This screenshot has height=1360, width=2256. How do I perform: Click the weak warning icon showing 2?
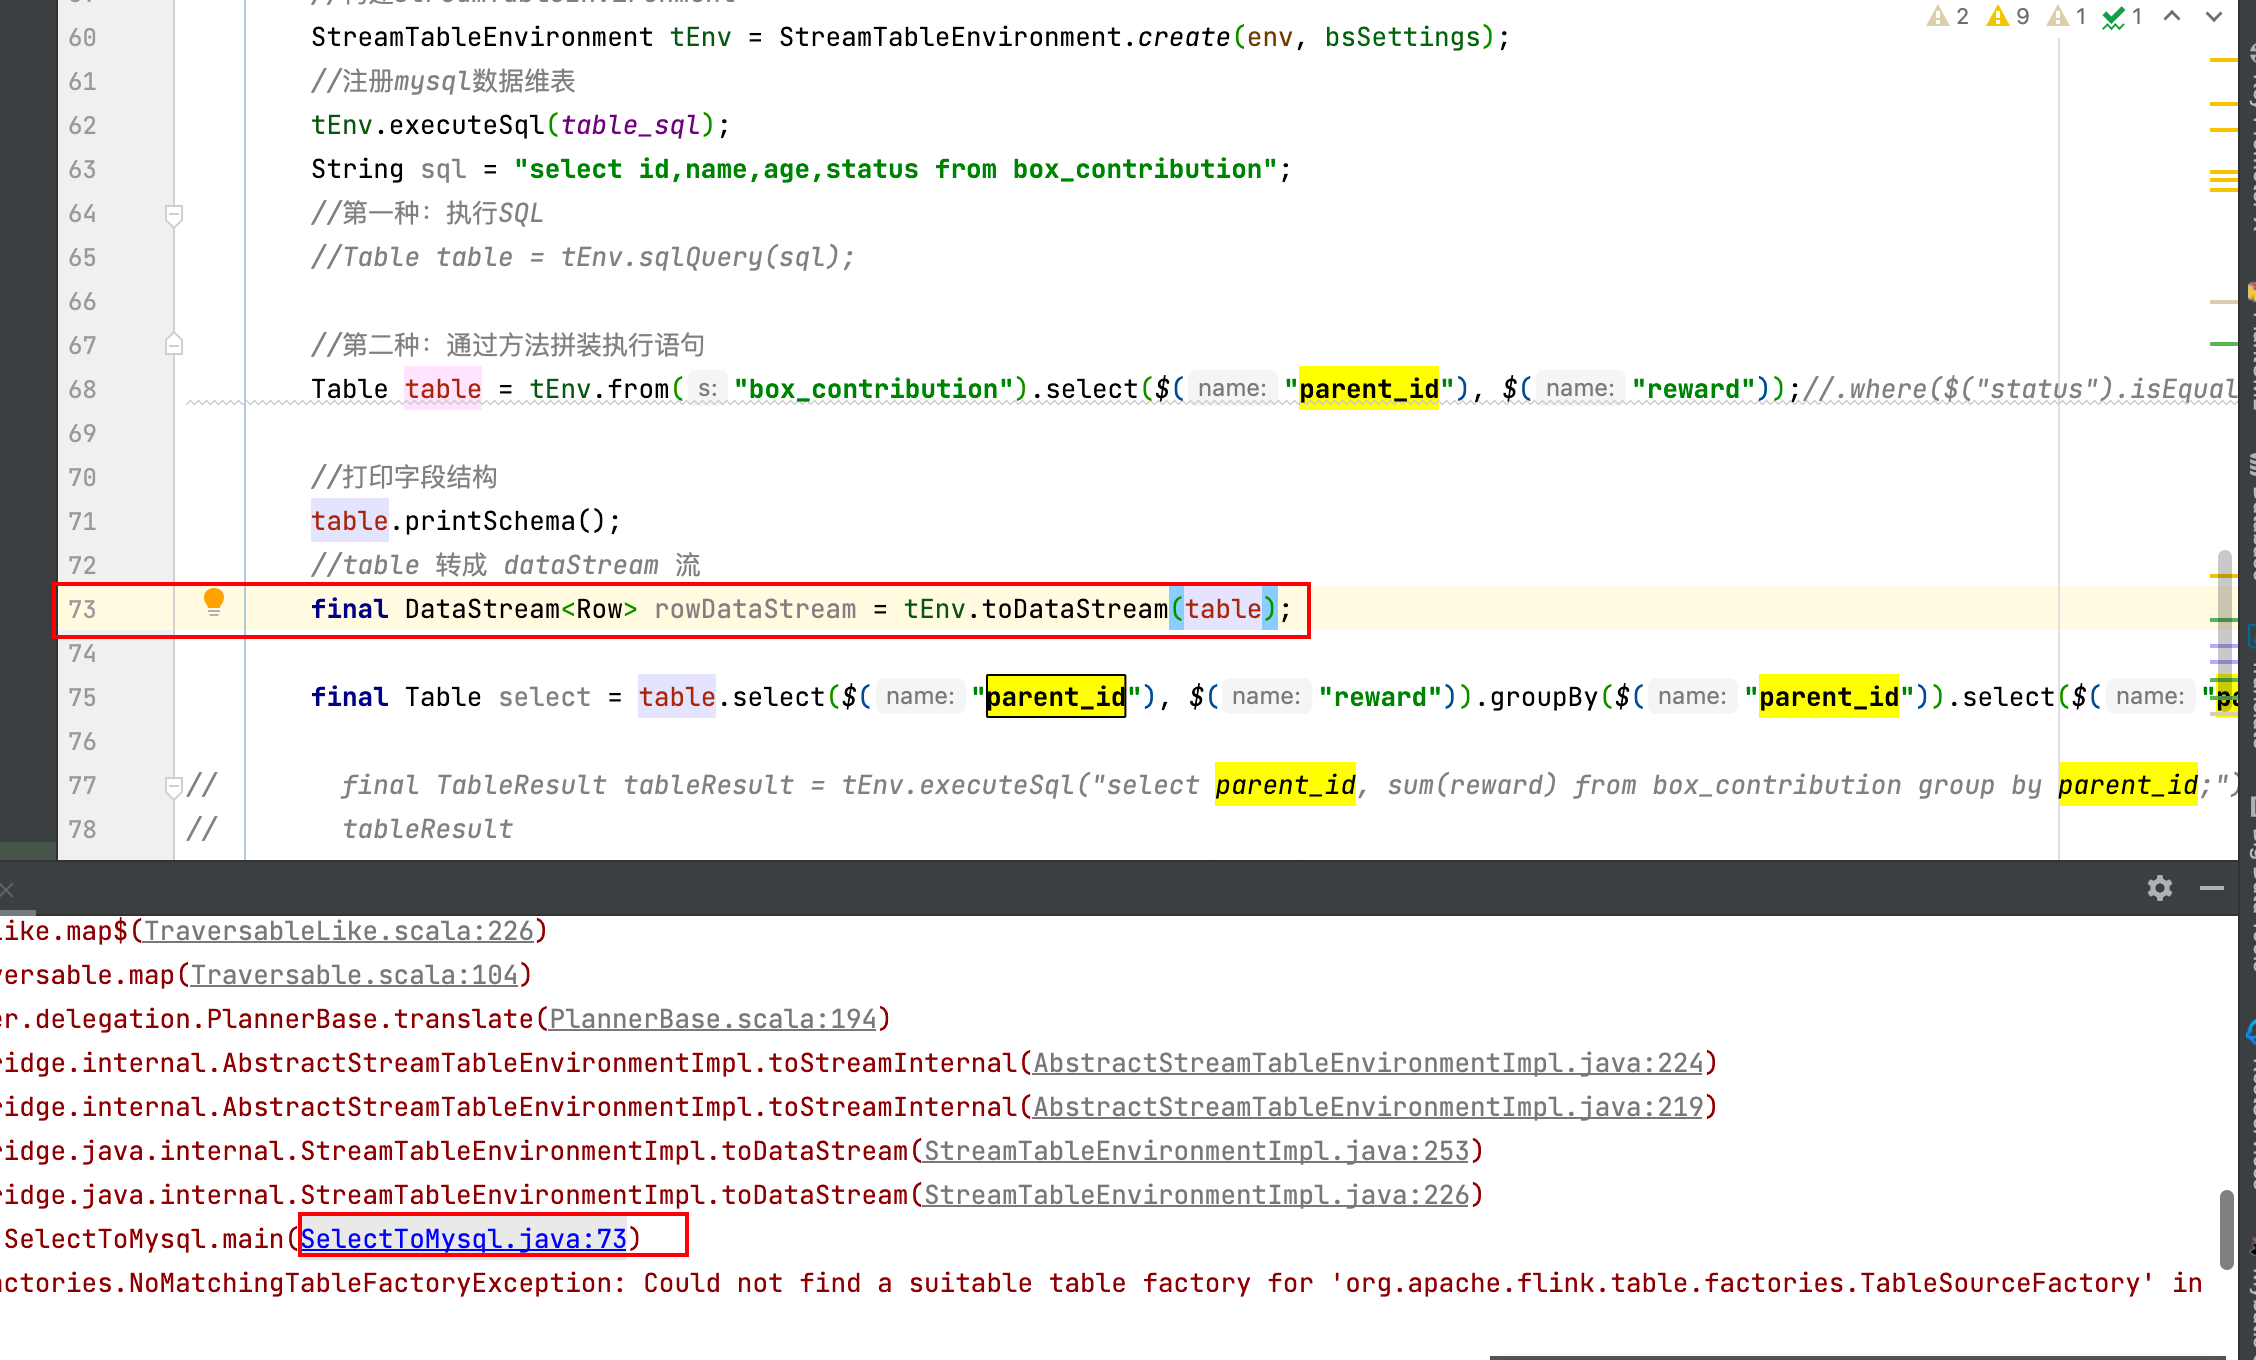[x=1938, y=16]
